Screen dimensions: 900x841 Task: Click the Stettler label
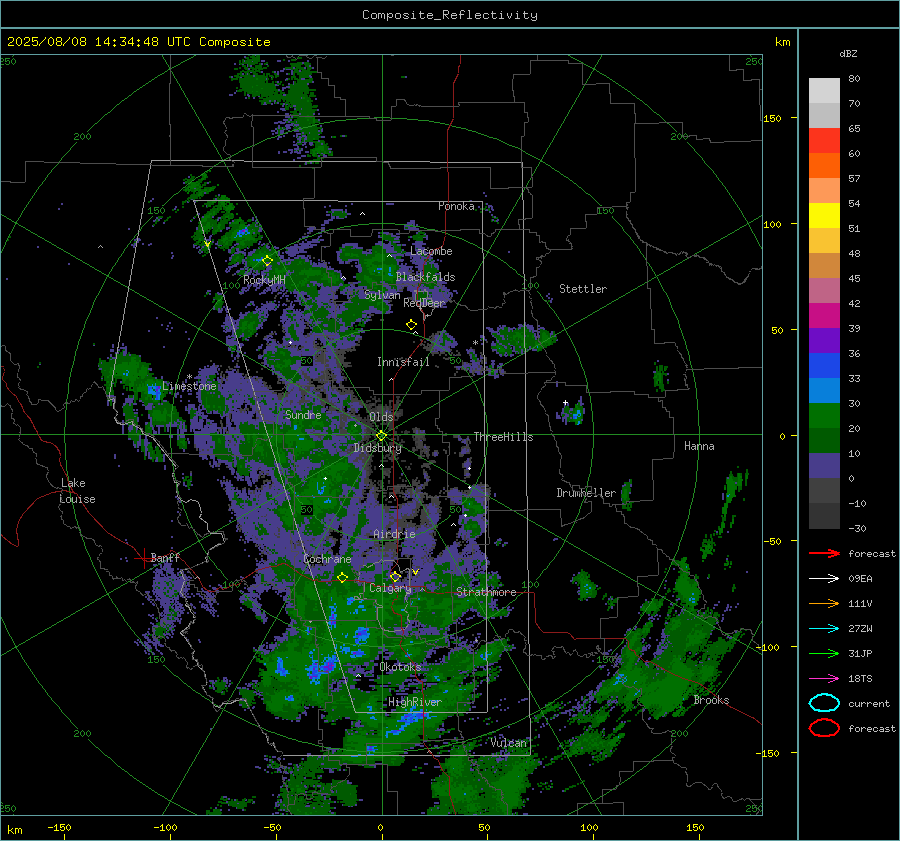(x=583, y=289)
